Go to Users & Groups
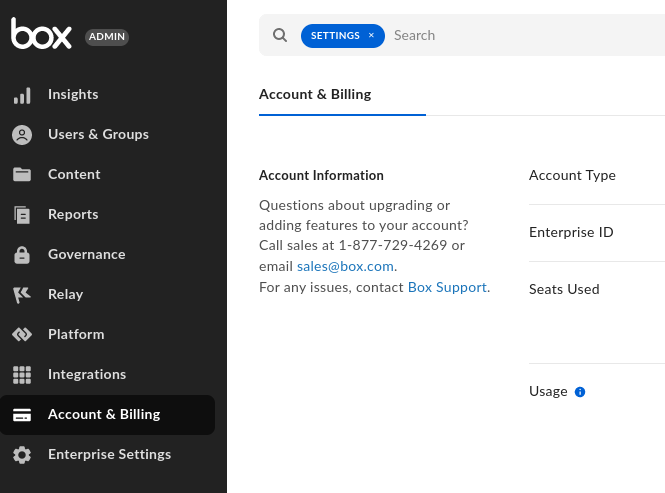665x493 pixels. point(98,134)
